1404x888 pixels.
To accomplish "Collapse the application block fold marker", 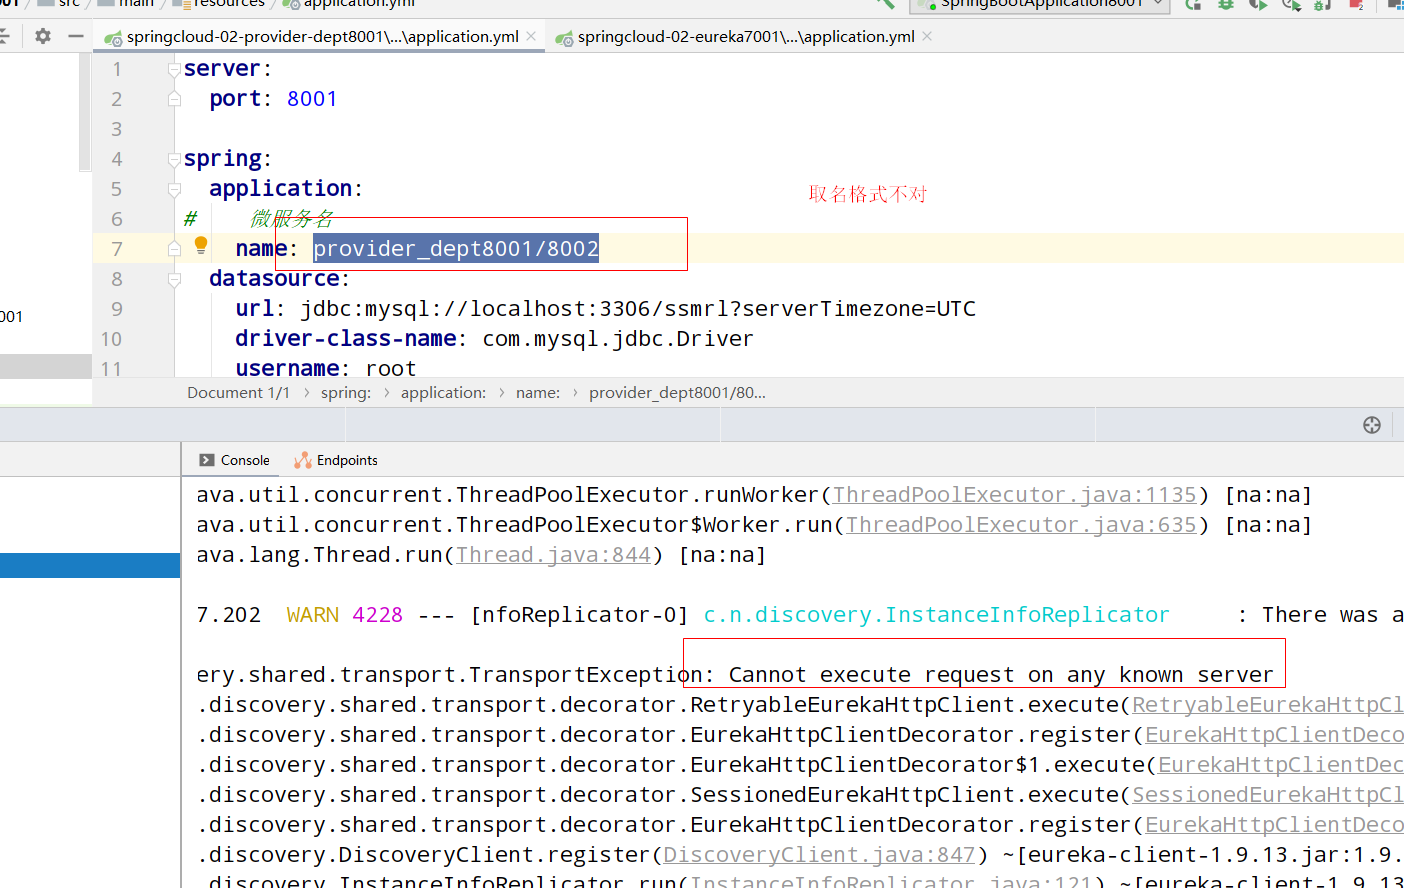I will (174, 189).
